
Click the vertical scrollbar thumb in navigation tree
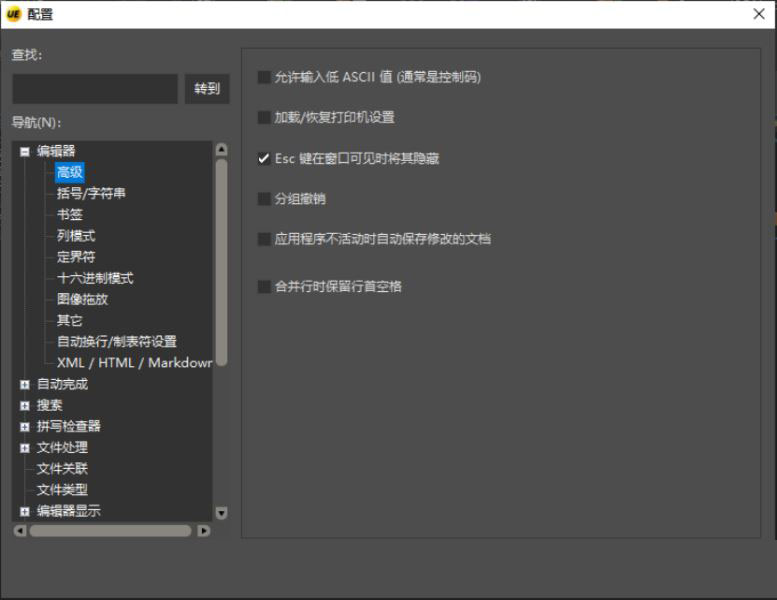pos(222,263)
